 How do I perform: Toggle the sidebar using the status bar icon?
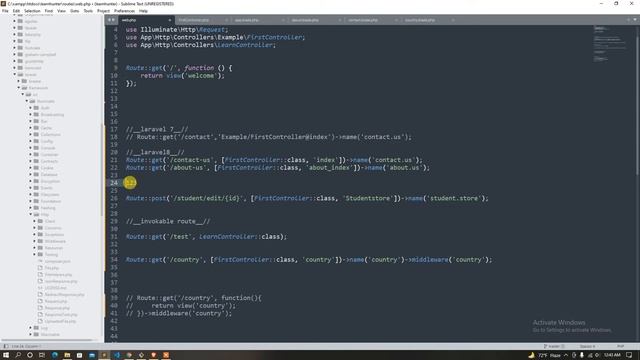click(x=6, y=346)
